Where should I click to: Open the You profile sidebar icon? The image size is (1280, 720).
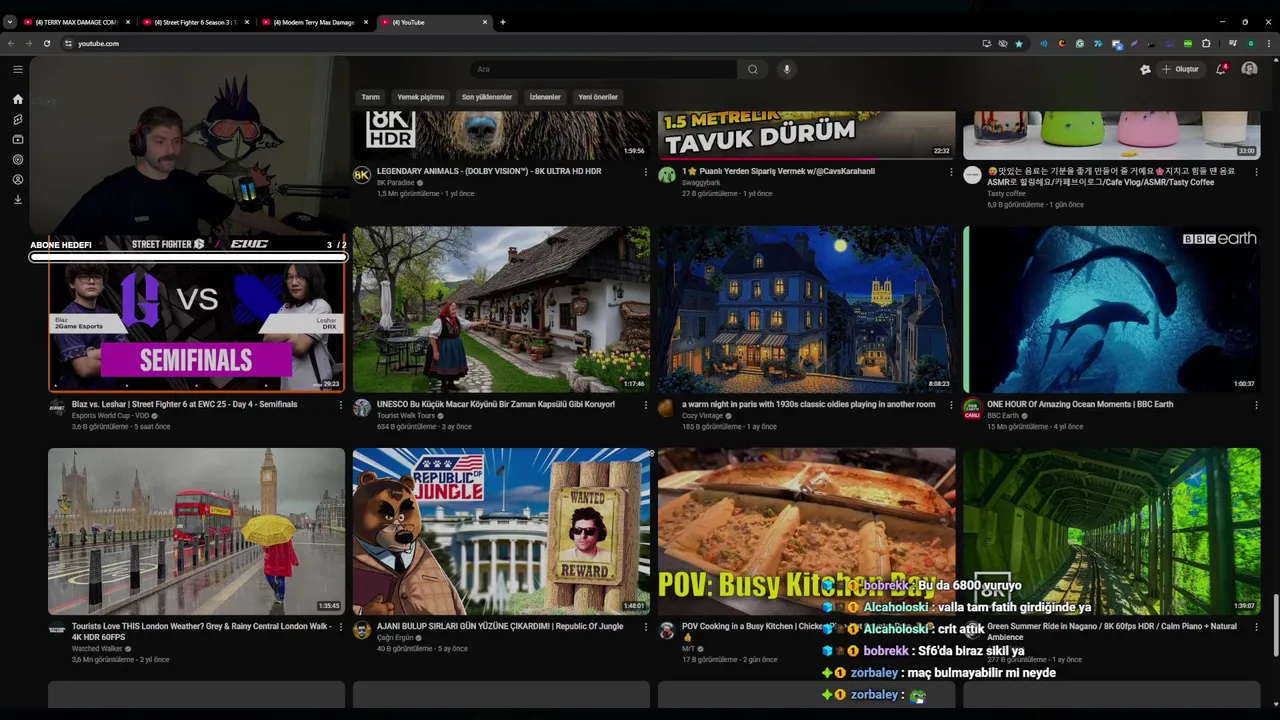(17, 179)
